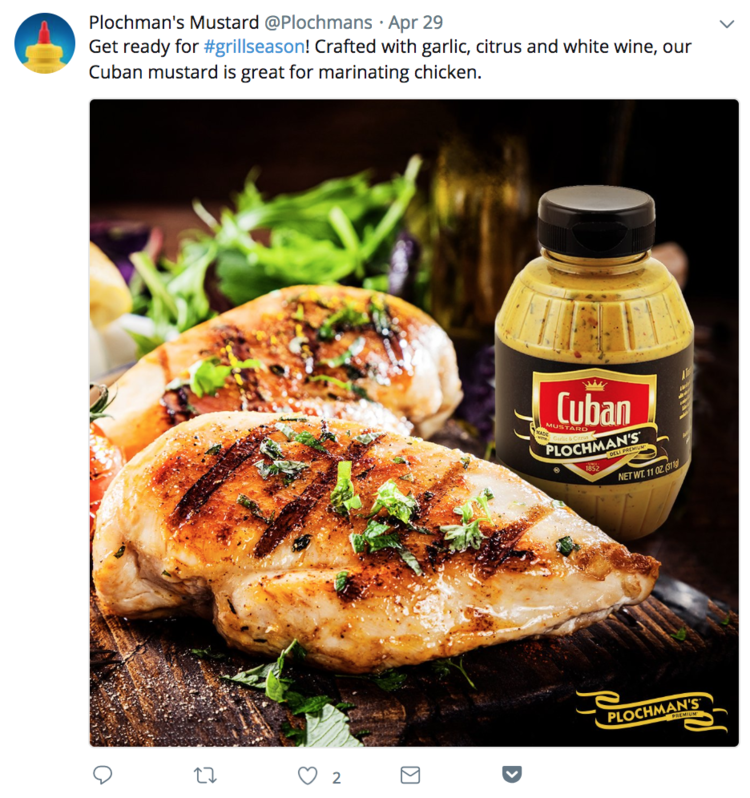Expand the tweet options chevron
The height and width of the screenshot is (798, 750).
click(x=727, y=24)
